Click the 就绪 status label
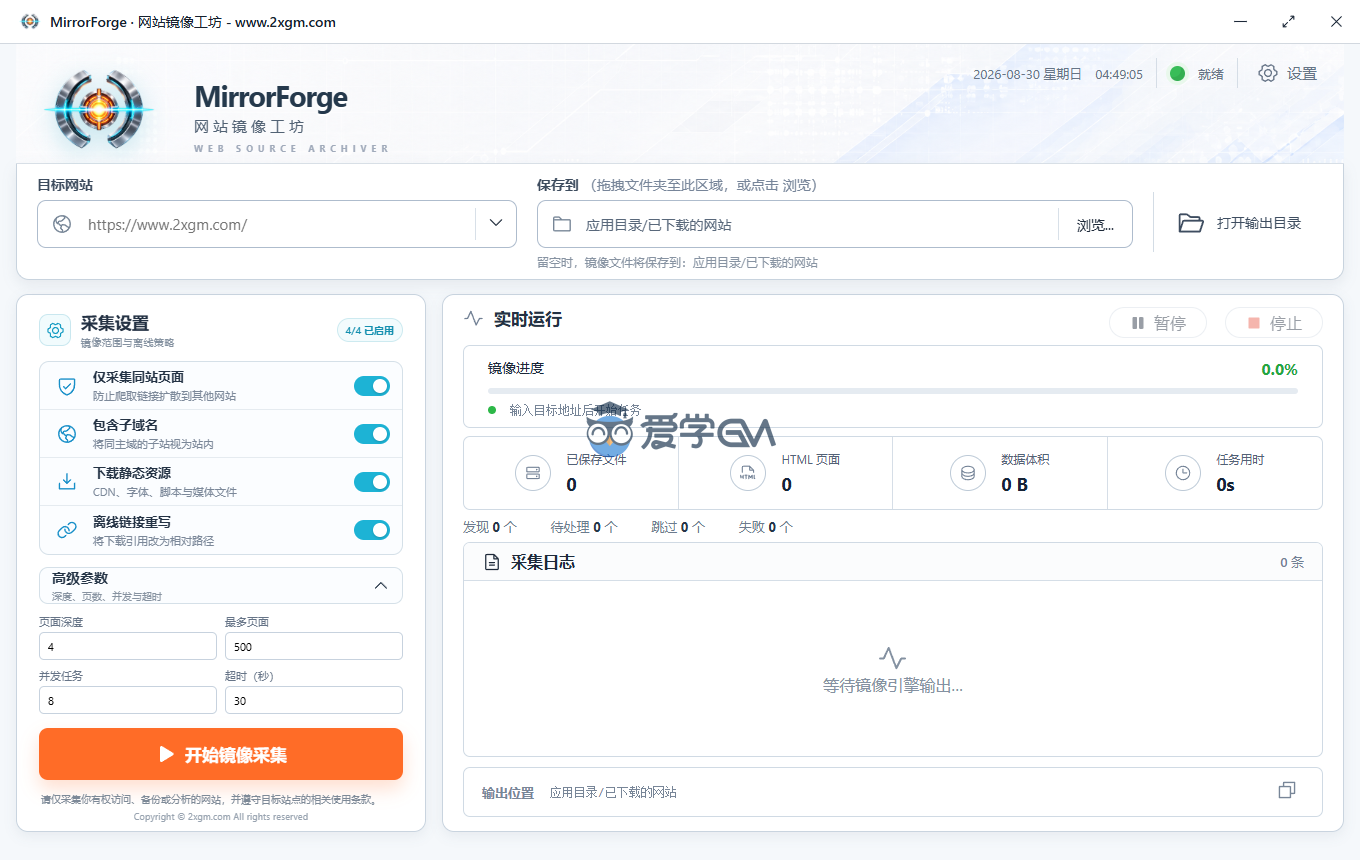Viewport: 1360px width, 860px height. pos(1211,74)
